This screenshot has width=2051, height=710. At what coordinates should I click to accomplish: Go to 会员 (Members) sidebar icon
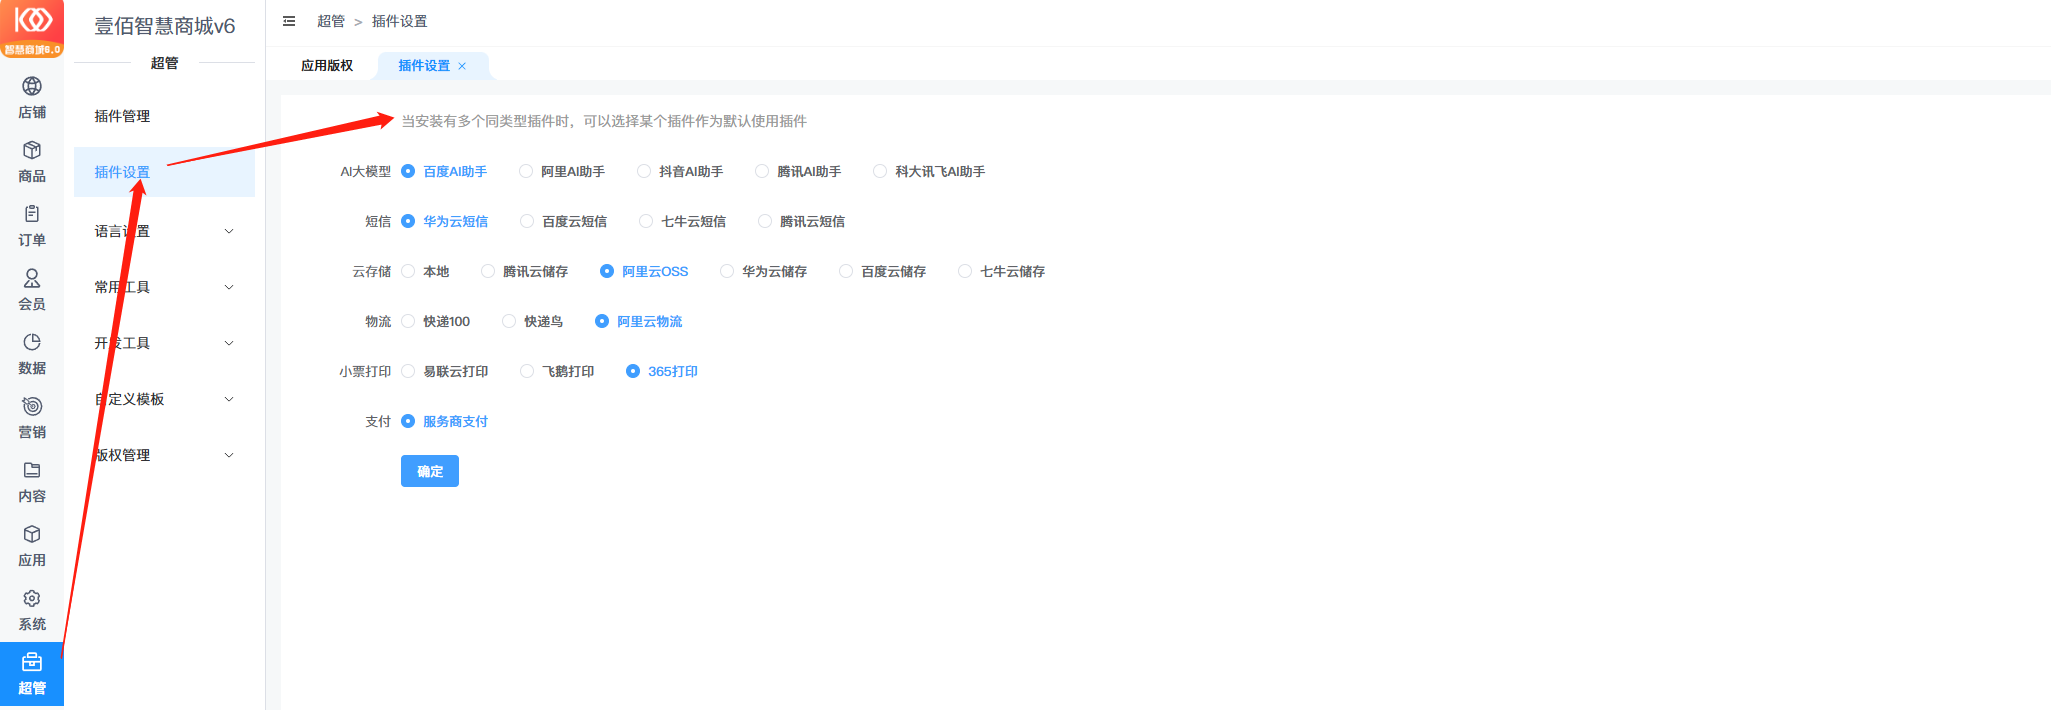(32, 290)
